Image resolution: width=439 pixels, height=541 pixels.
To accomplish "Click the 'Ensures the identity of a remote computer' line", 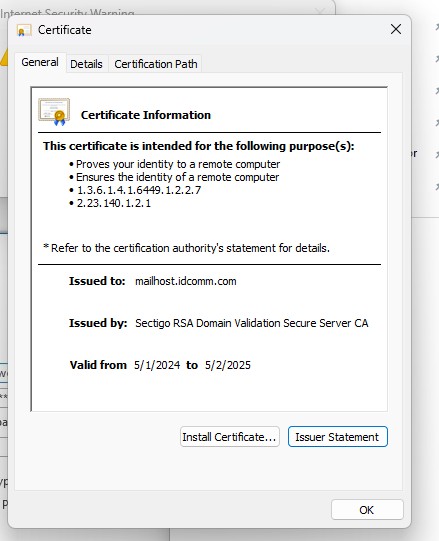I will coord(177,177).
